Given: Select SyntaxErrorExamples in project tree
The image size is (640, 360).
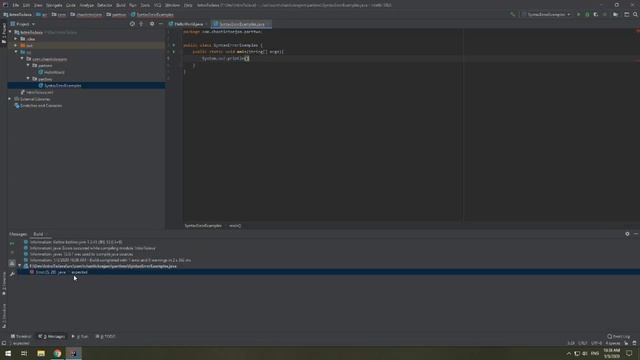Looking at the screenshot, I should (63, 86).
